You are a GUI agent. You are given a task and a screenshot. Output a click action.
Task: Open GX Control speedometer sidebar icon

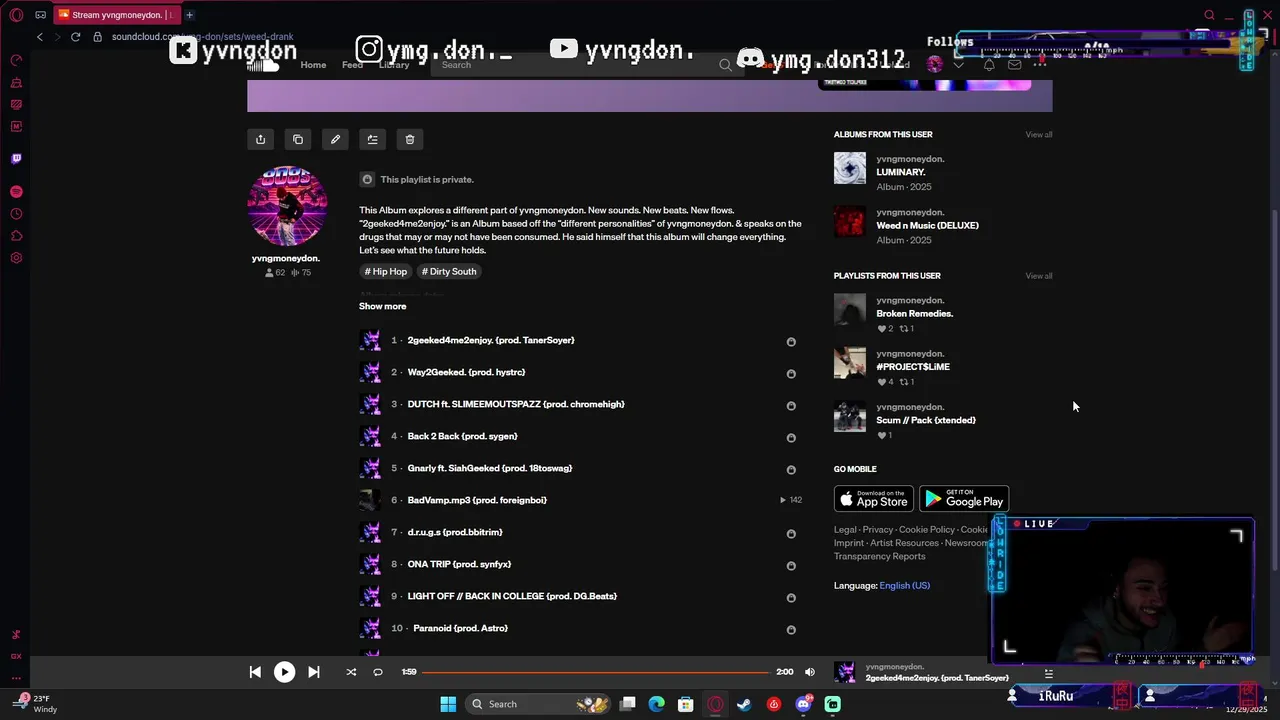[16, 60]
